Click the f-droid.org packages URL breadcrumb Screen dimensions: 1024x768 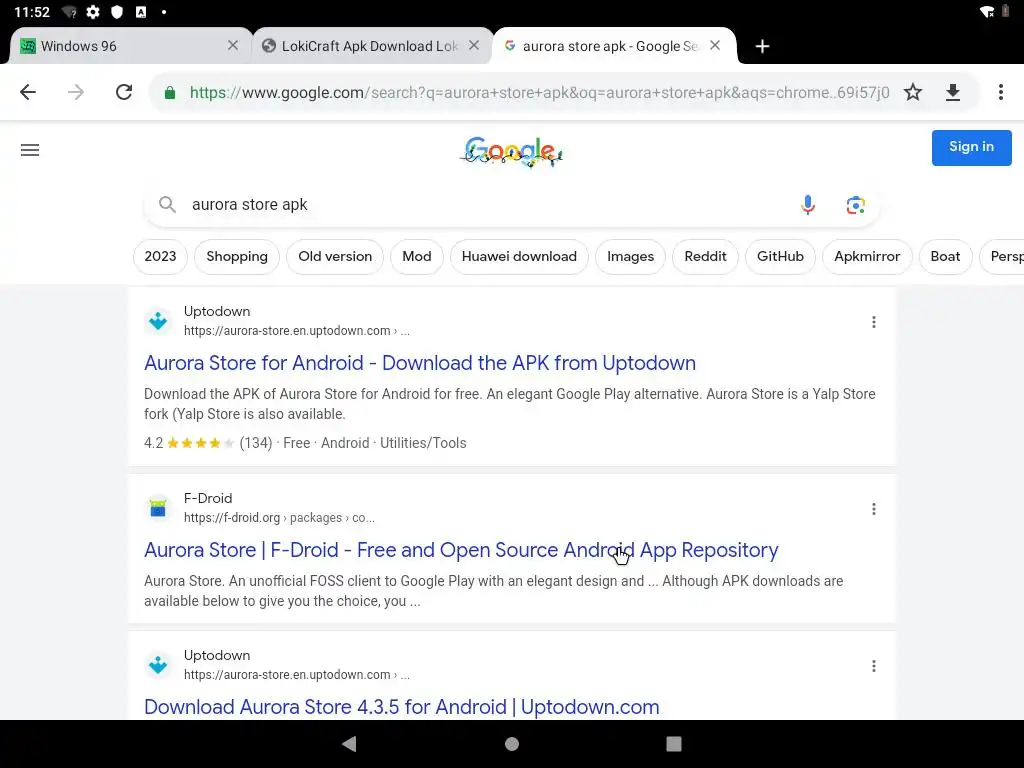click(280, 518)
